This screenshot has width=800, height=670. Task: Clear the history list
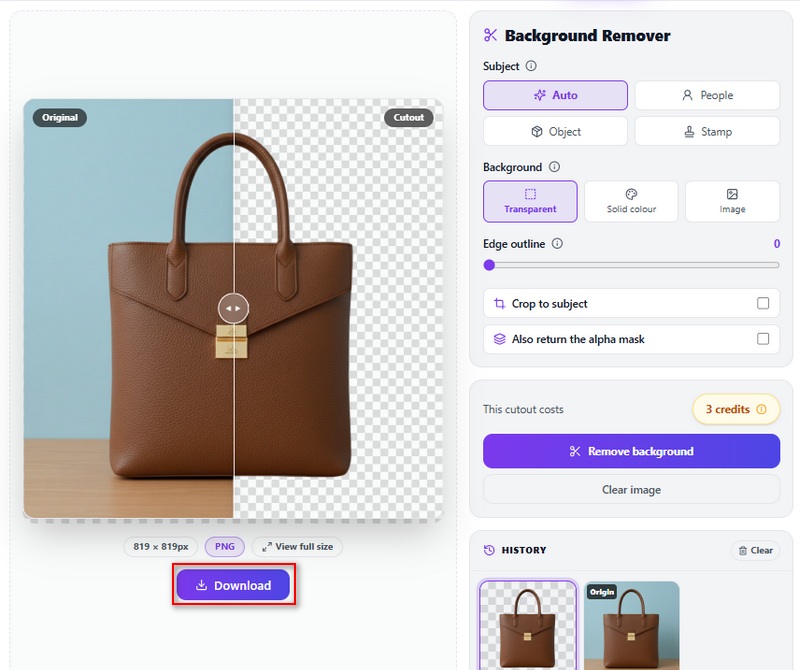756,550
